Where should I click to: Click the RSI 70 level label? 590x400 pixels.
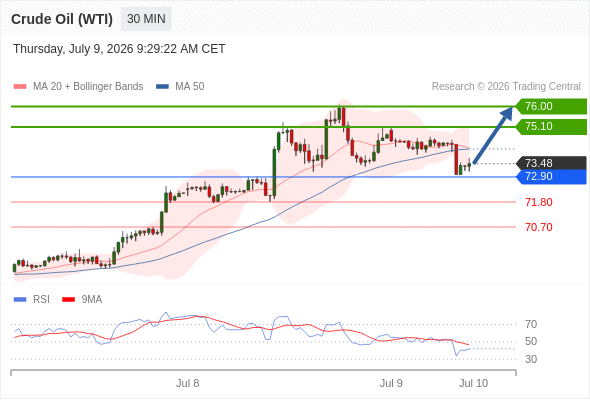point(531,324)
